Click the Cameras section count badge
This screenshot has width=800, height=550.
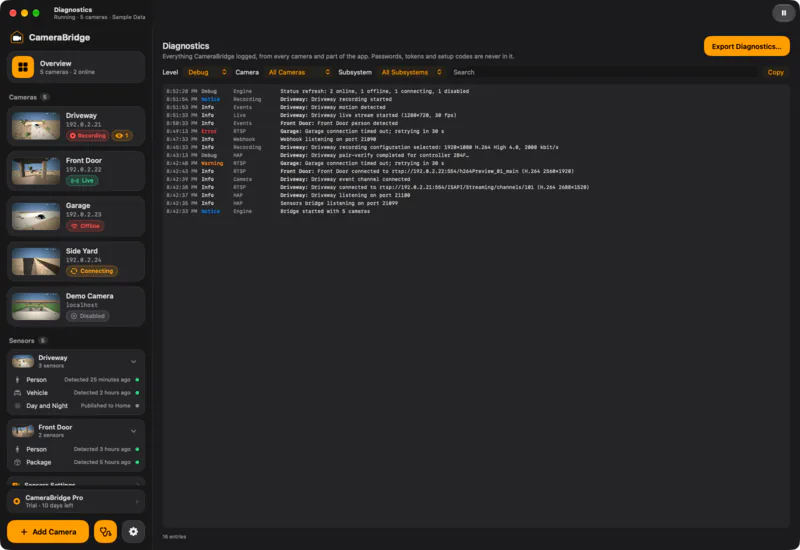(44, 97)
